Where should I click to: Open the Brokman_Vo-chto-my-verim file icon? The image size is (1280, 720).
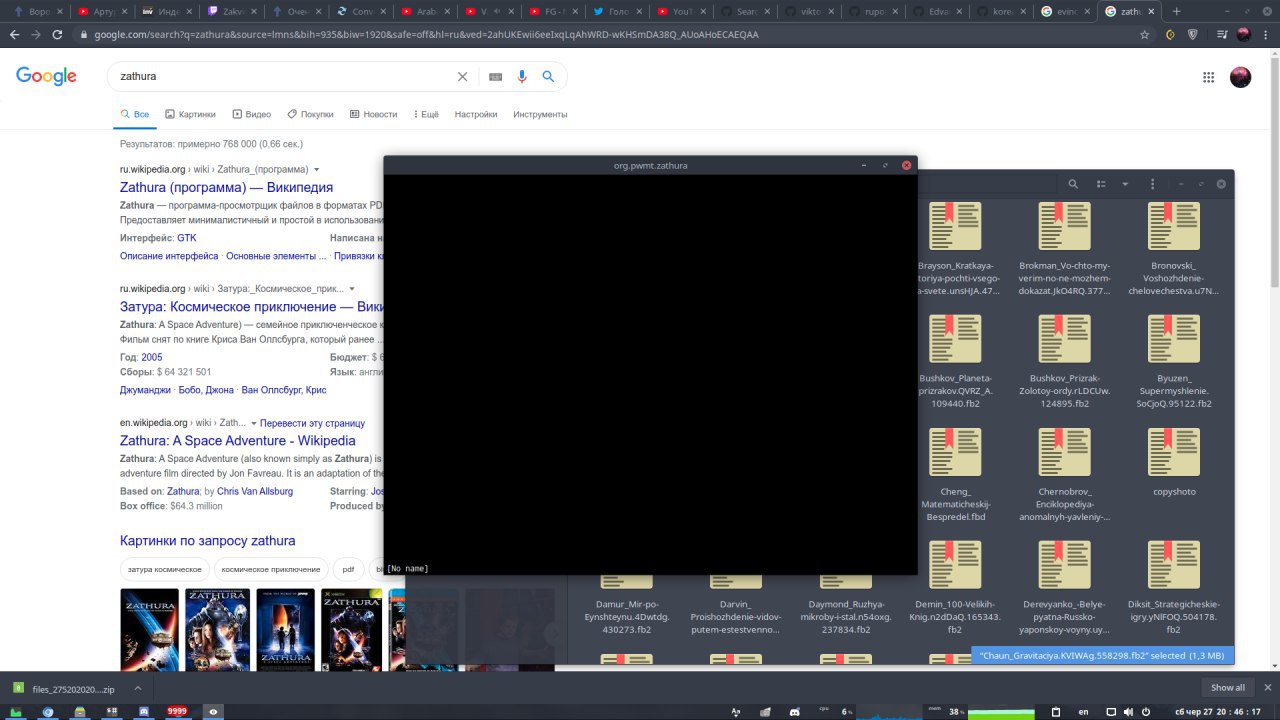(x=1064, y=226)
